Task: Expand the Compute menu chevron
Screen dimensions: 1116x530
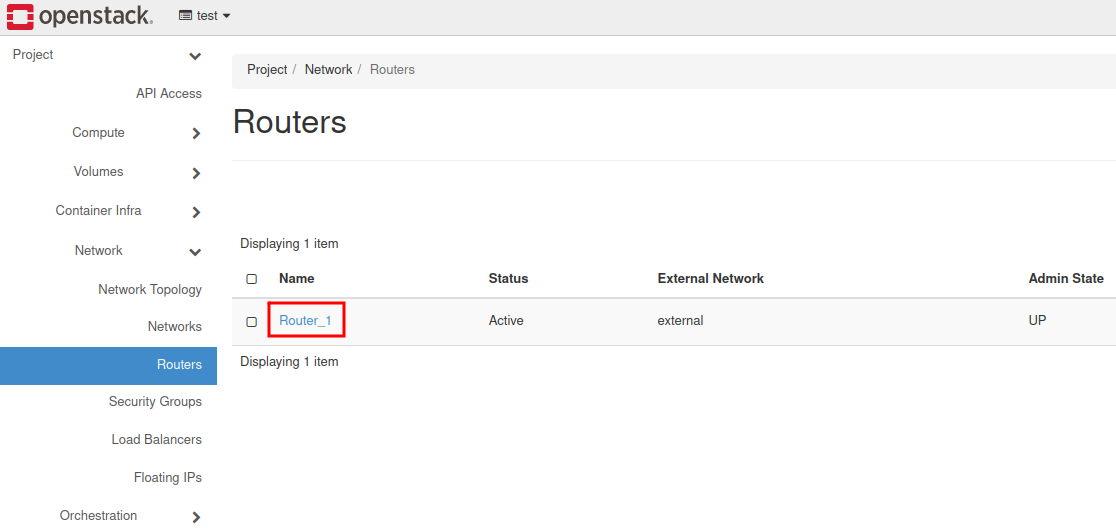Action: point(196,134)
